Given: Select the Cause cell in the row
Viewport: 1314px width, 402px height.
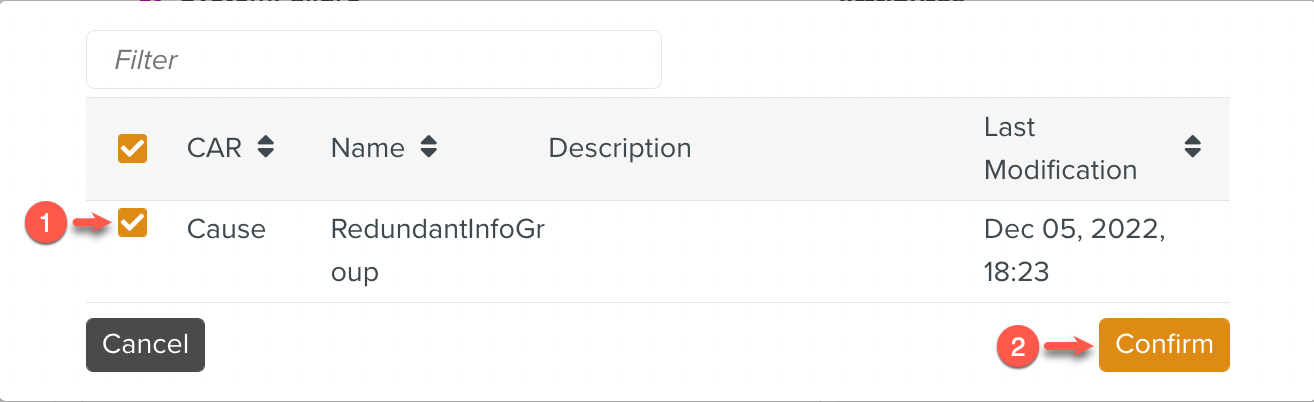Looking at the screenshot, I should point(226,229).
